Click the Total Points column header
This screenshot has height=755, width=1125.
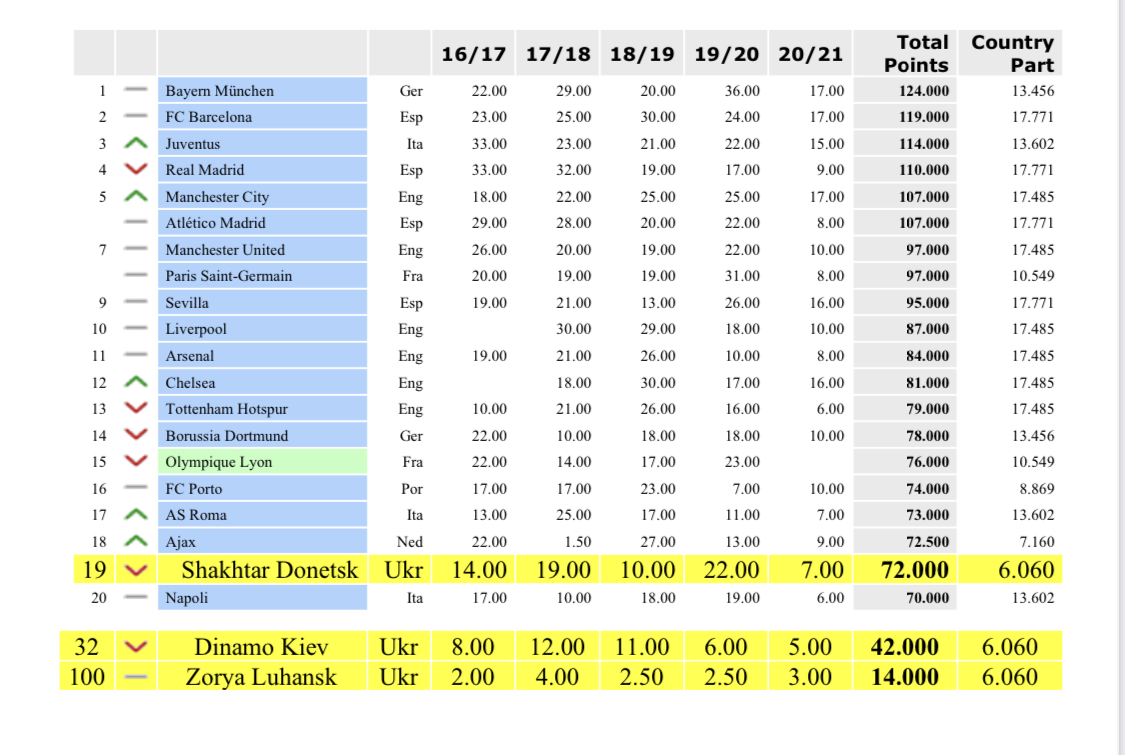pyautogui.click(x=915, y=54)
